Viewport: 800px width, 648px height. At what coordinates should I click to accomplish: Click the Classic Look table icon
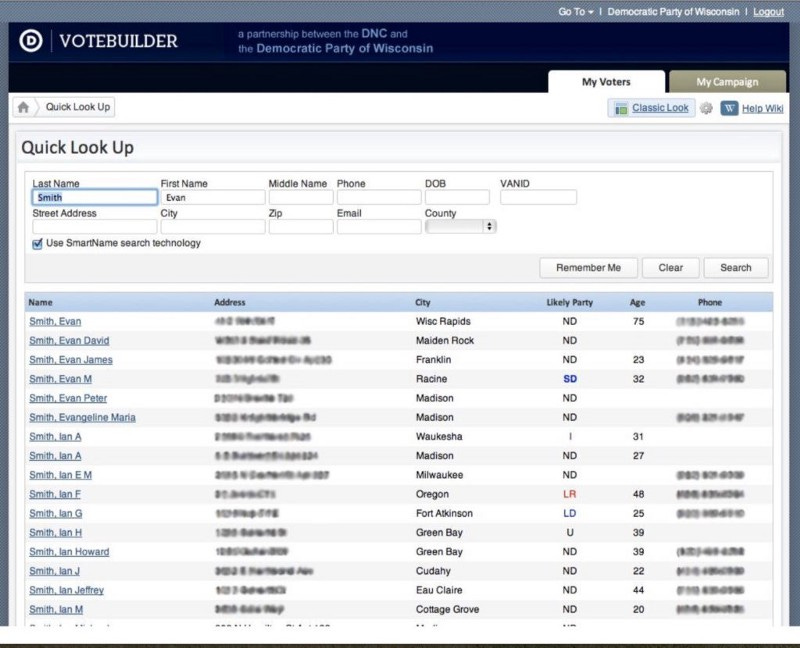click(621, 109)
